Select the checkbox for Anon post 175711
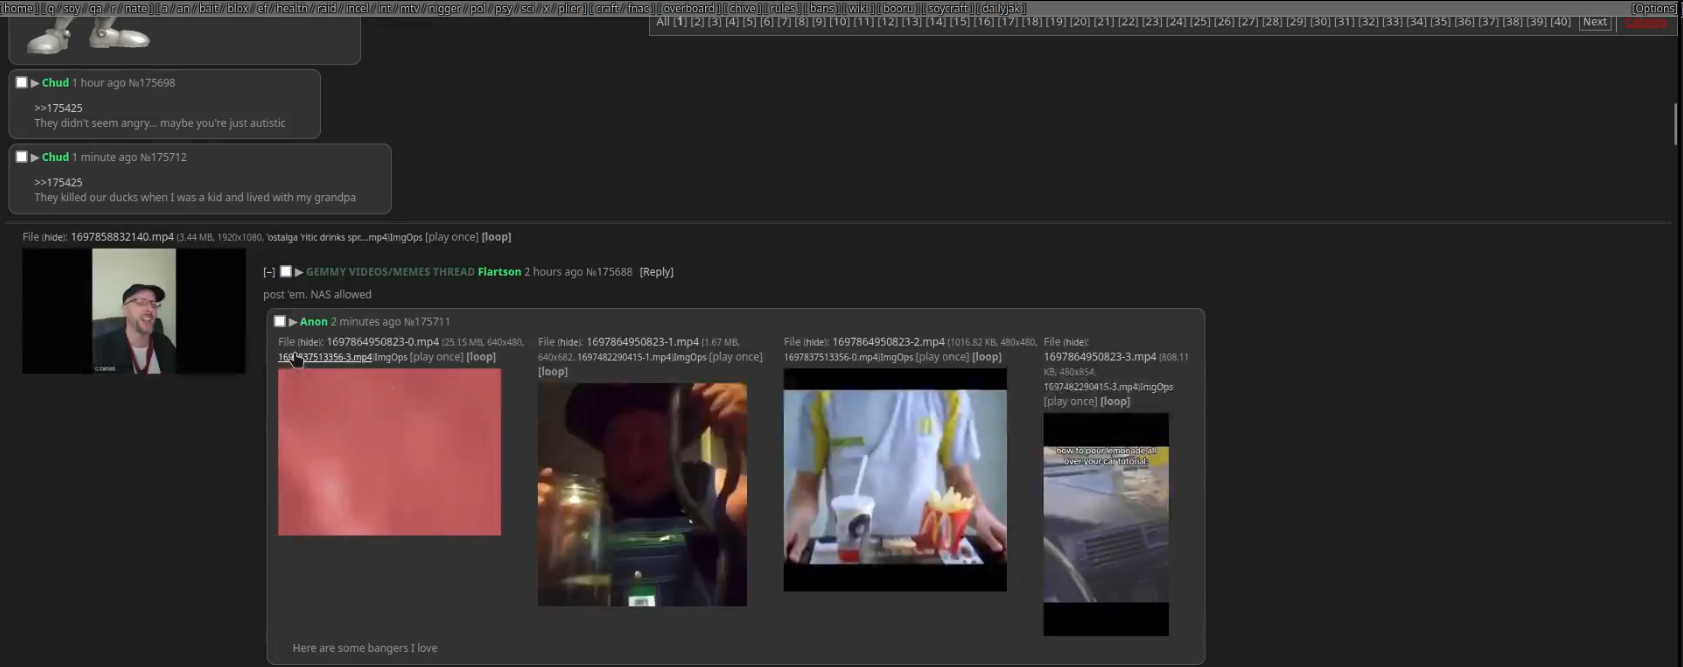The image size is (1683, 667). coord(280,321)
